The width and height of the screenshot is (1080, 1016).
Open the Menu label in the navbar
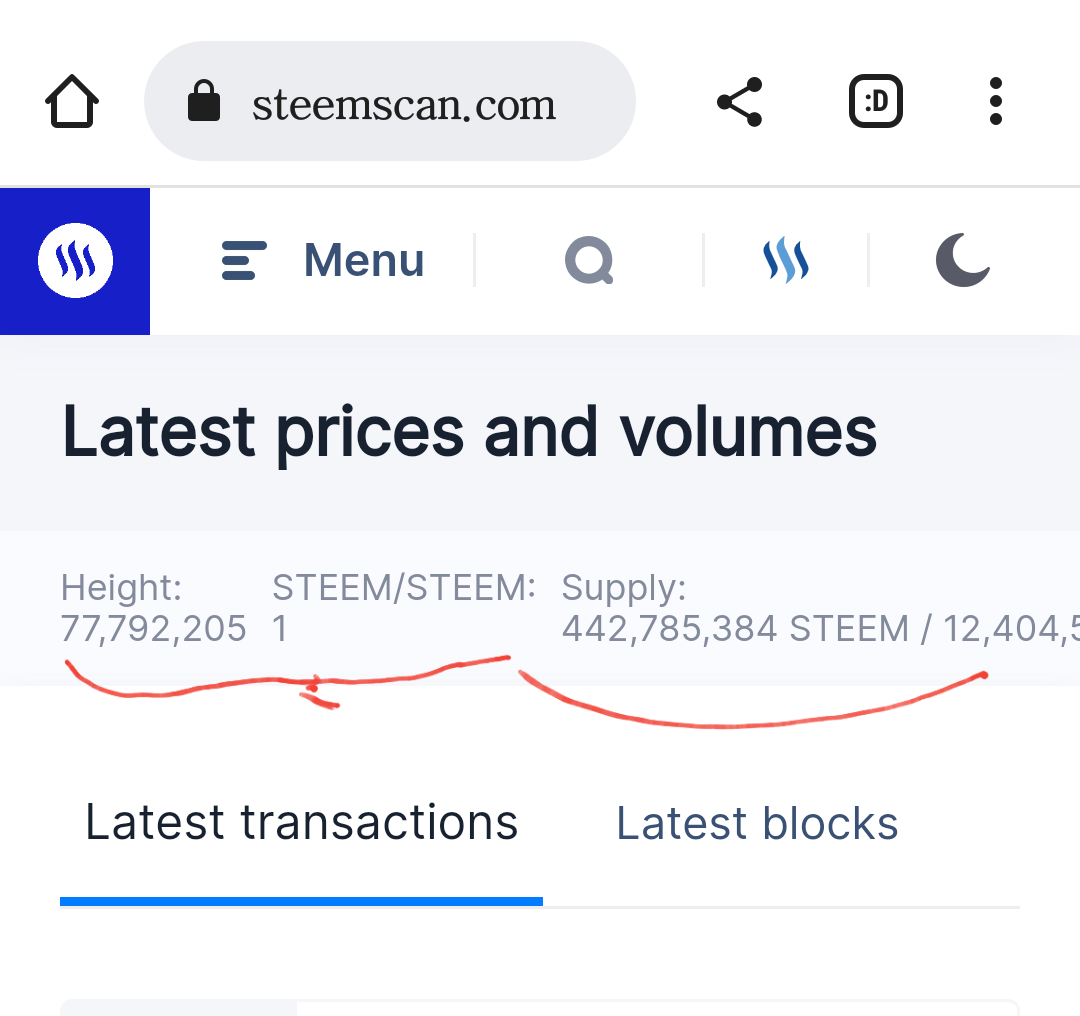(364, 261)
